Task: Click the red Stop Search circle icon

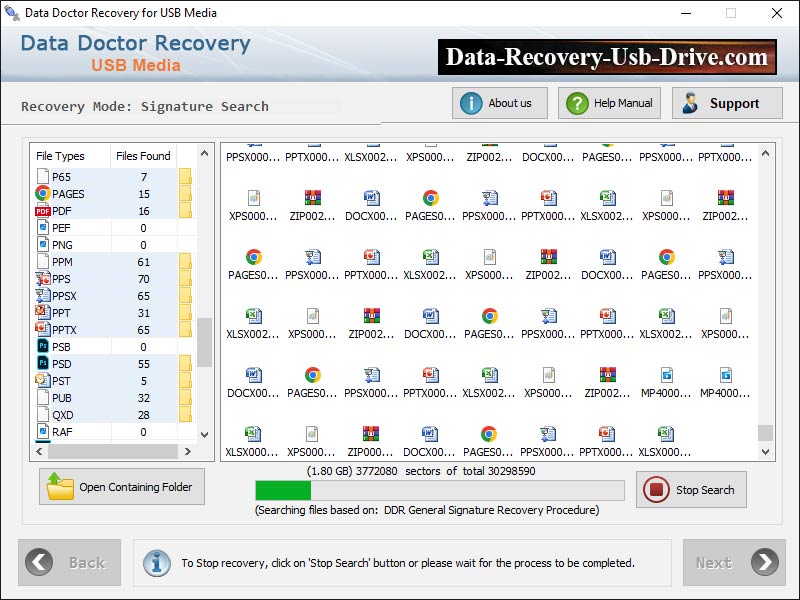Action: click(655, 489)
